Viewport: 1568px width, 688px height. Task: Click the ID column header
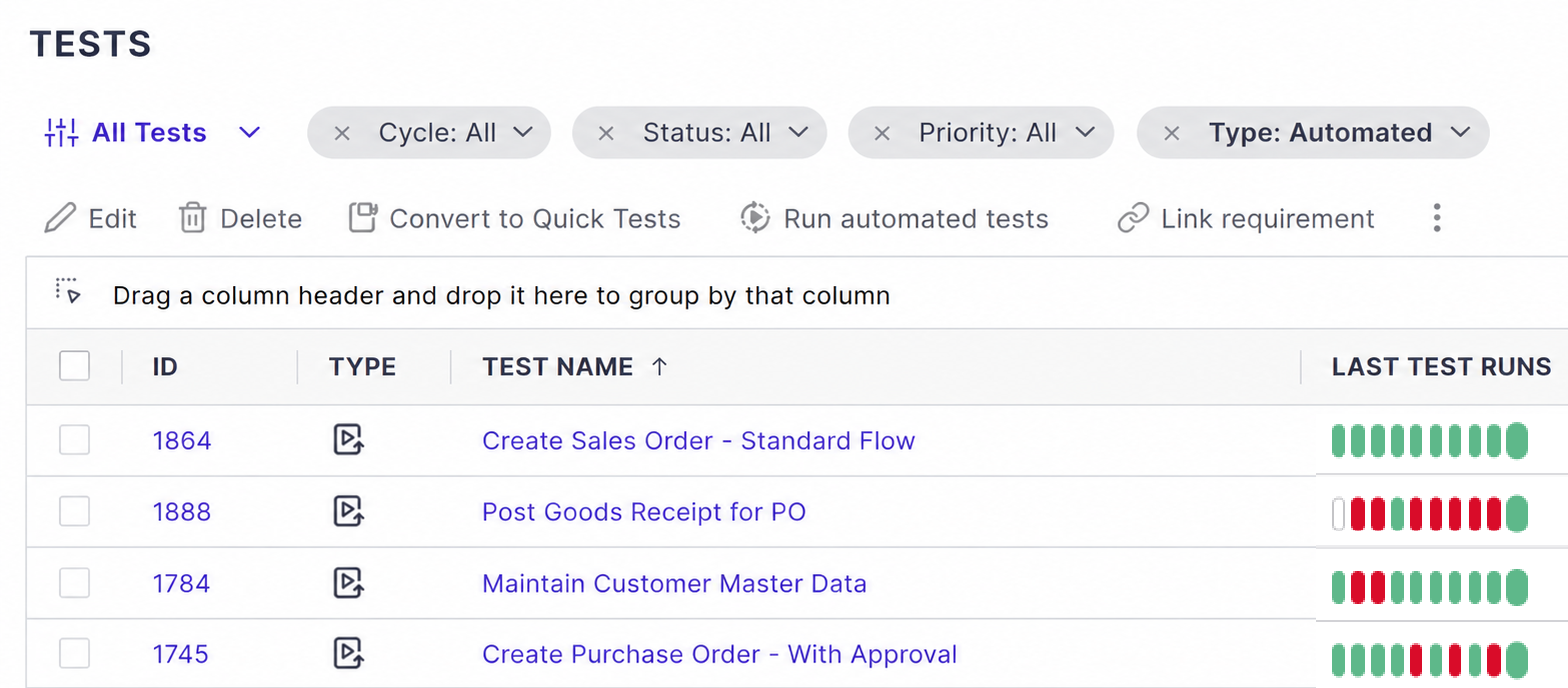(165, 367)
